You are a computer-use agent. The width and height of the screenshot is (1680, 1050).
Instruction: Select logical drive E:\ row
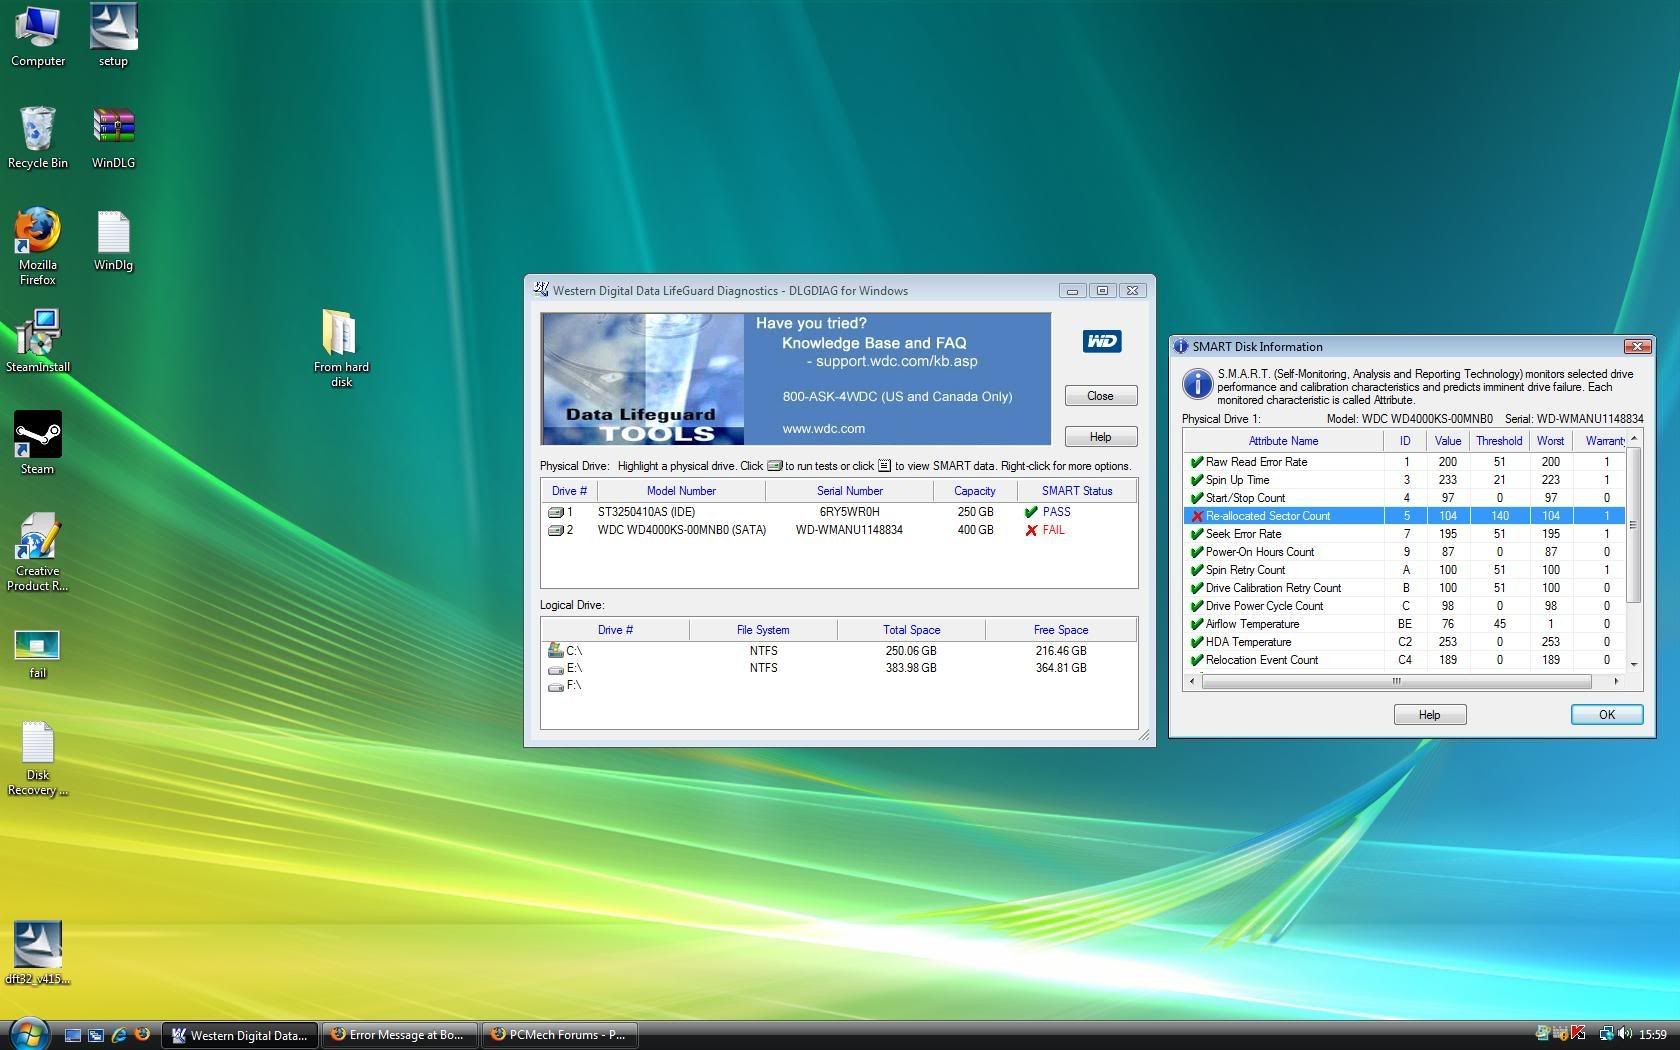click(574, 668)
